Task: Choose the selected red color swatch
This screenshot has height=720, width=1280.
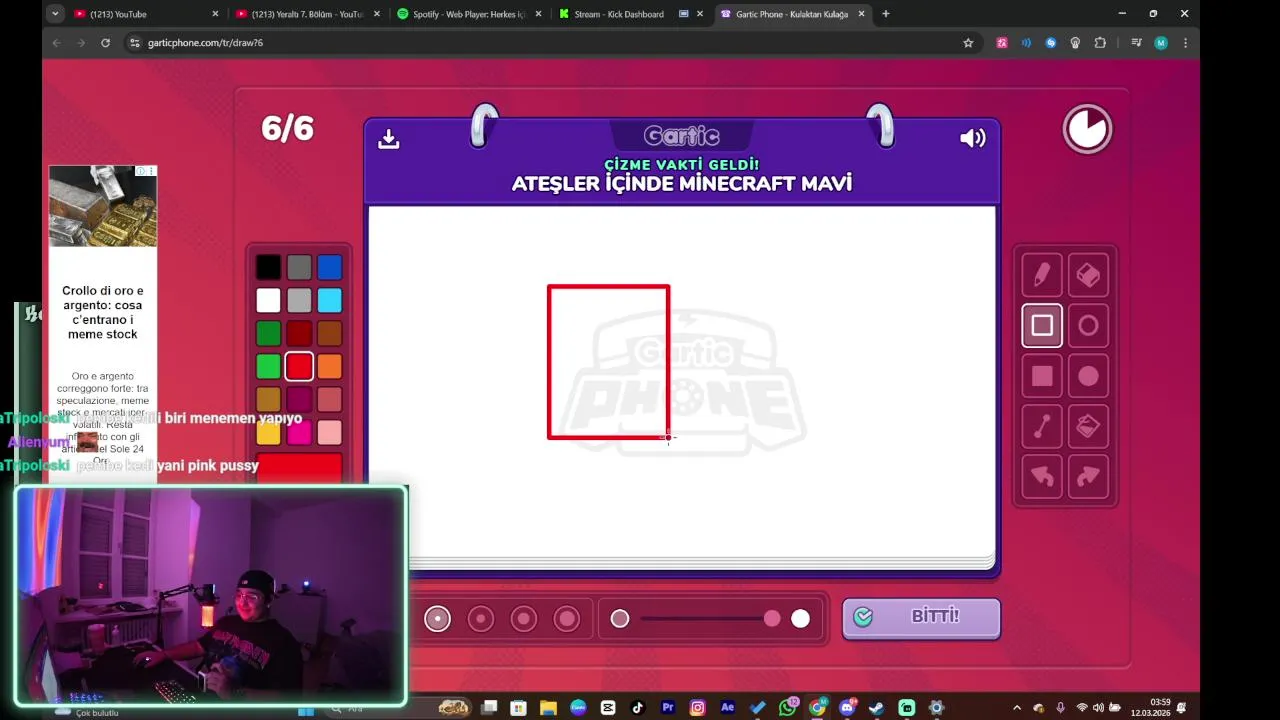Action: [299, 367]
